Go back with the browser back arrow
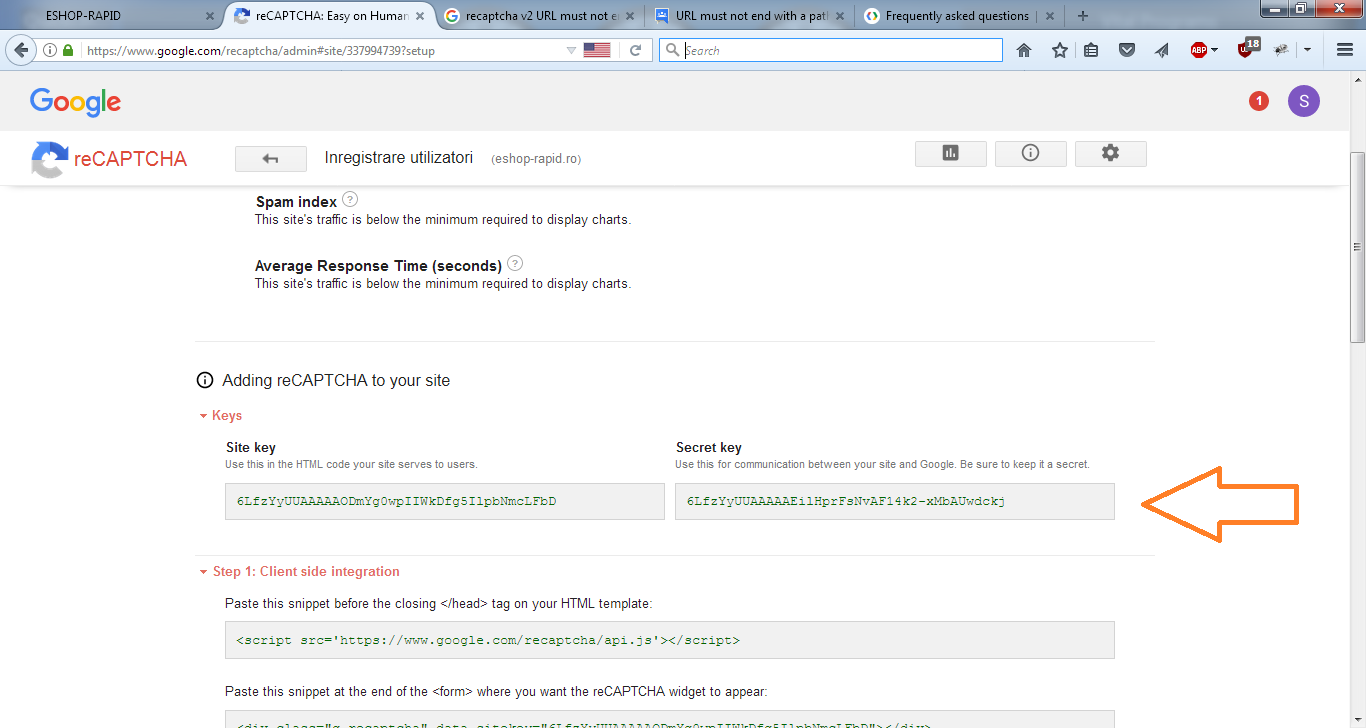1366x728 pixels. pyautogui.click(x=21, y=50)
